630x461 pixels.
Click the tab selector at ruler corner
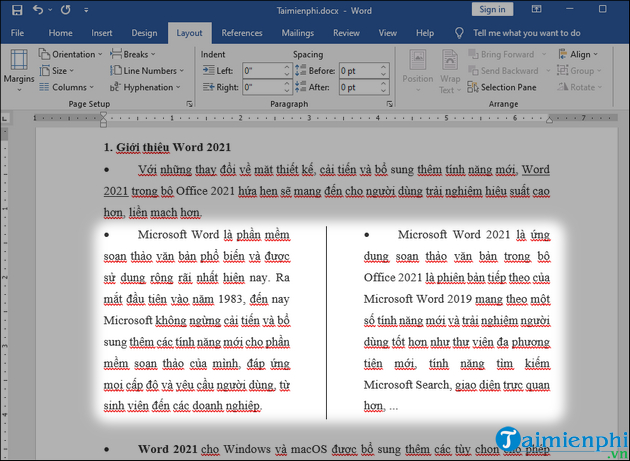click(5, 119)
